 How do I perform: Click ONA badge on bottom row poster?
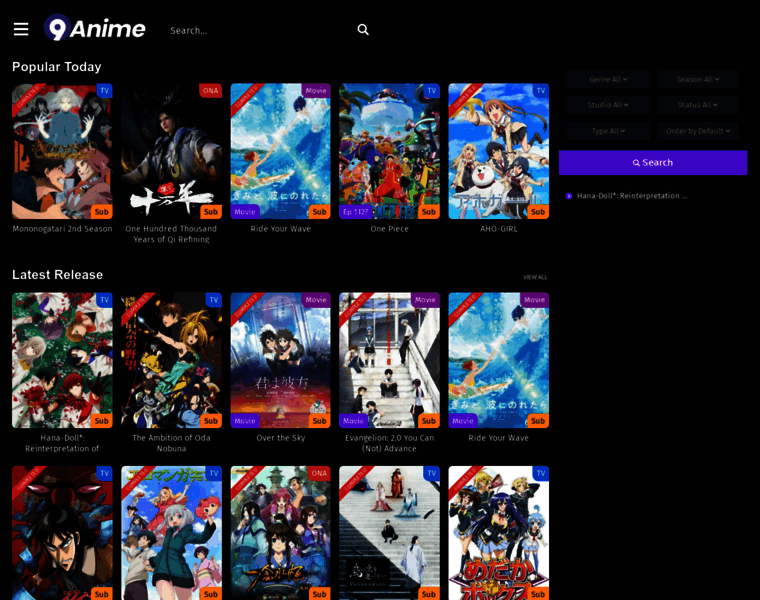(319, 474)
